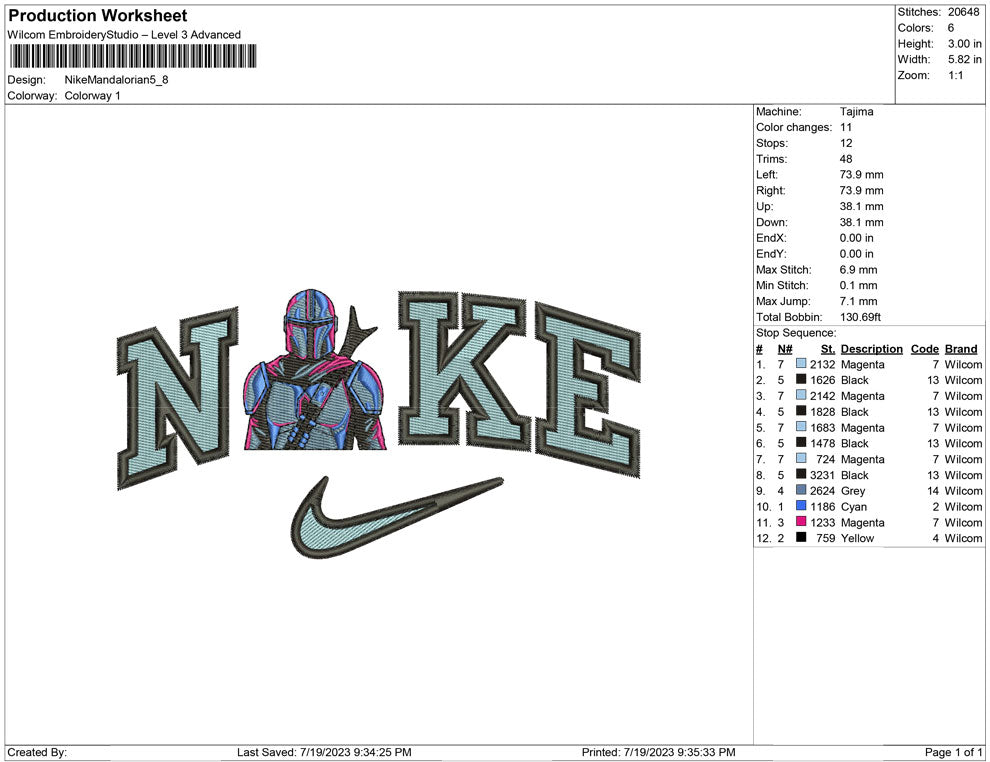Click the Min Stitch value '0.1 mm'
The height and width of the screenshot is (762, 990).
[x=859, y=285]
